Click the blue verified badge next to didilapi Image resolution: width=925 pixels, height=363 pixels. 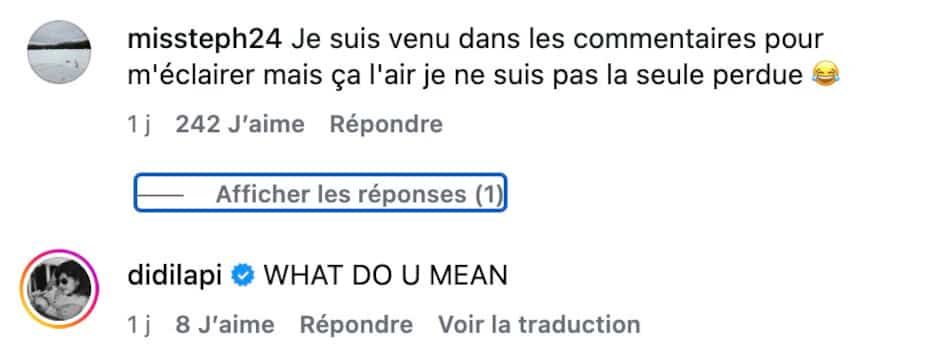pos(242,276)
